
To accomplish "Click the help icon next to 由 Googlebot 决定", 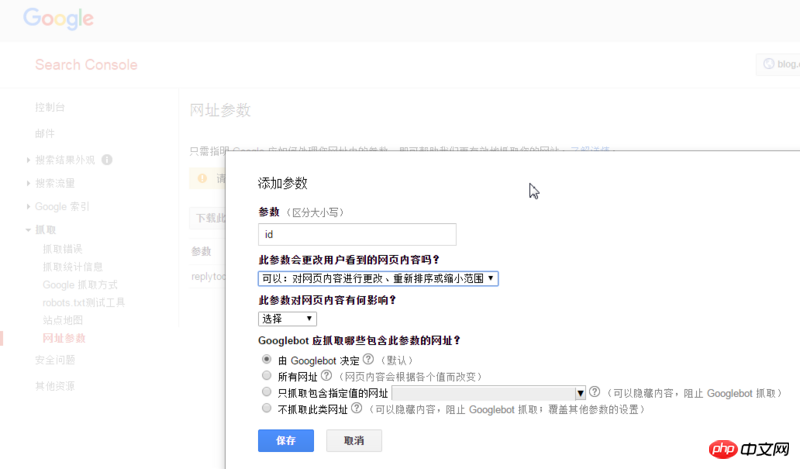I will click(368, 359).
